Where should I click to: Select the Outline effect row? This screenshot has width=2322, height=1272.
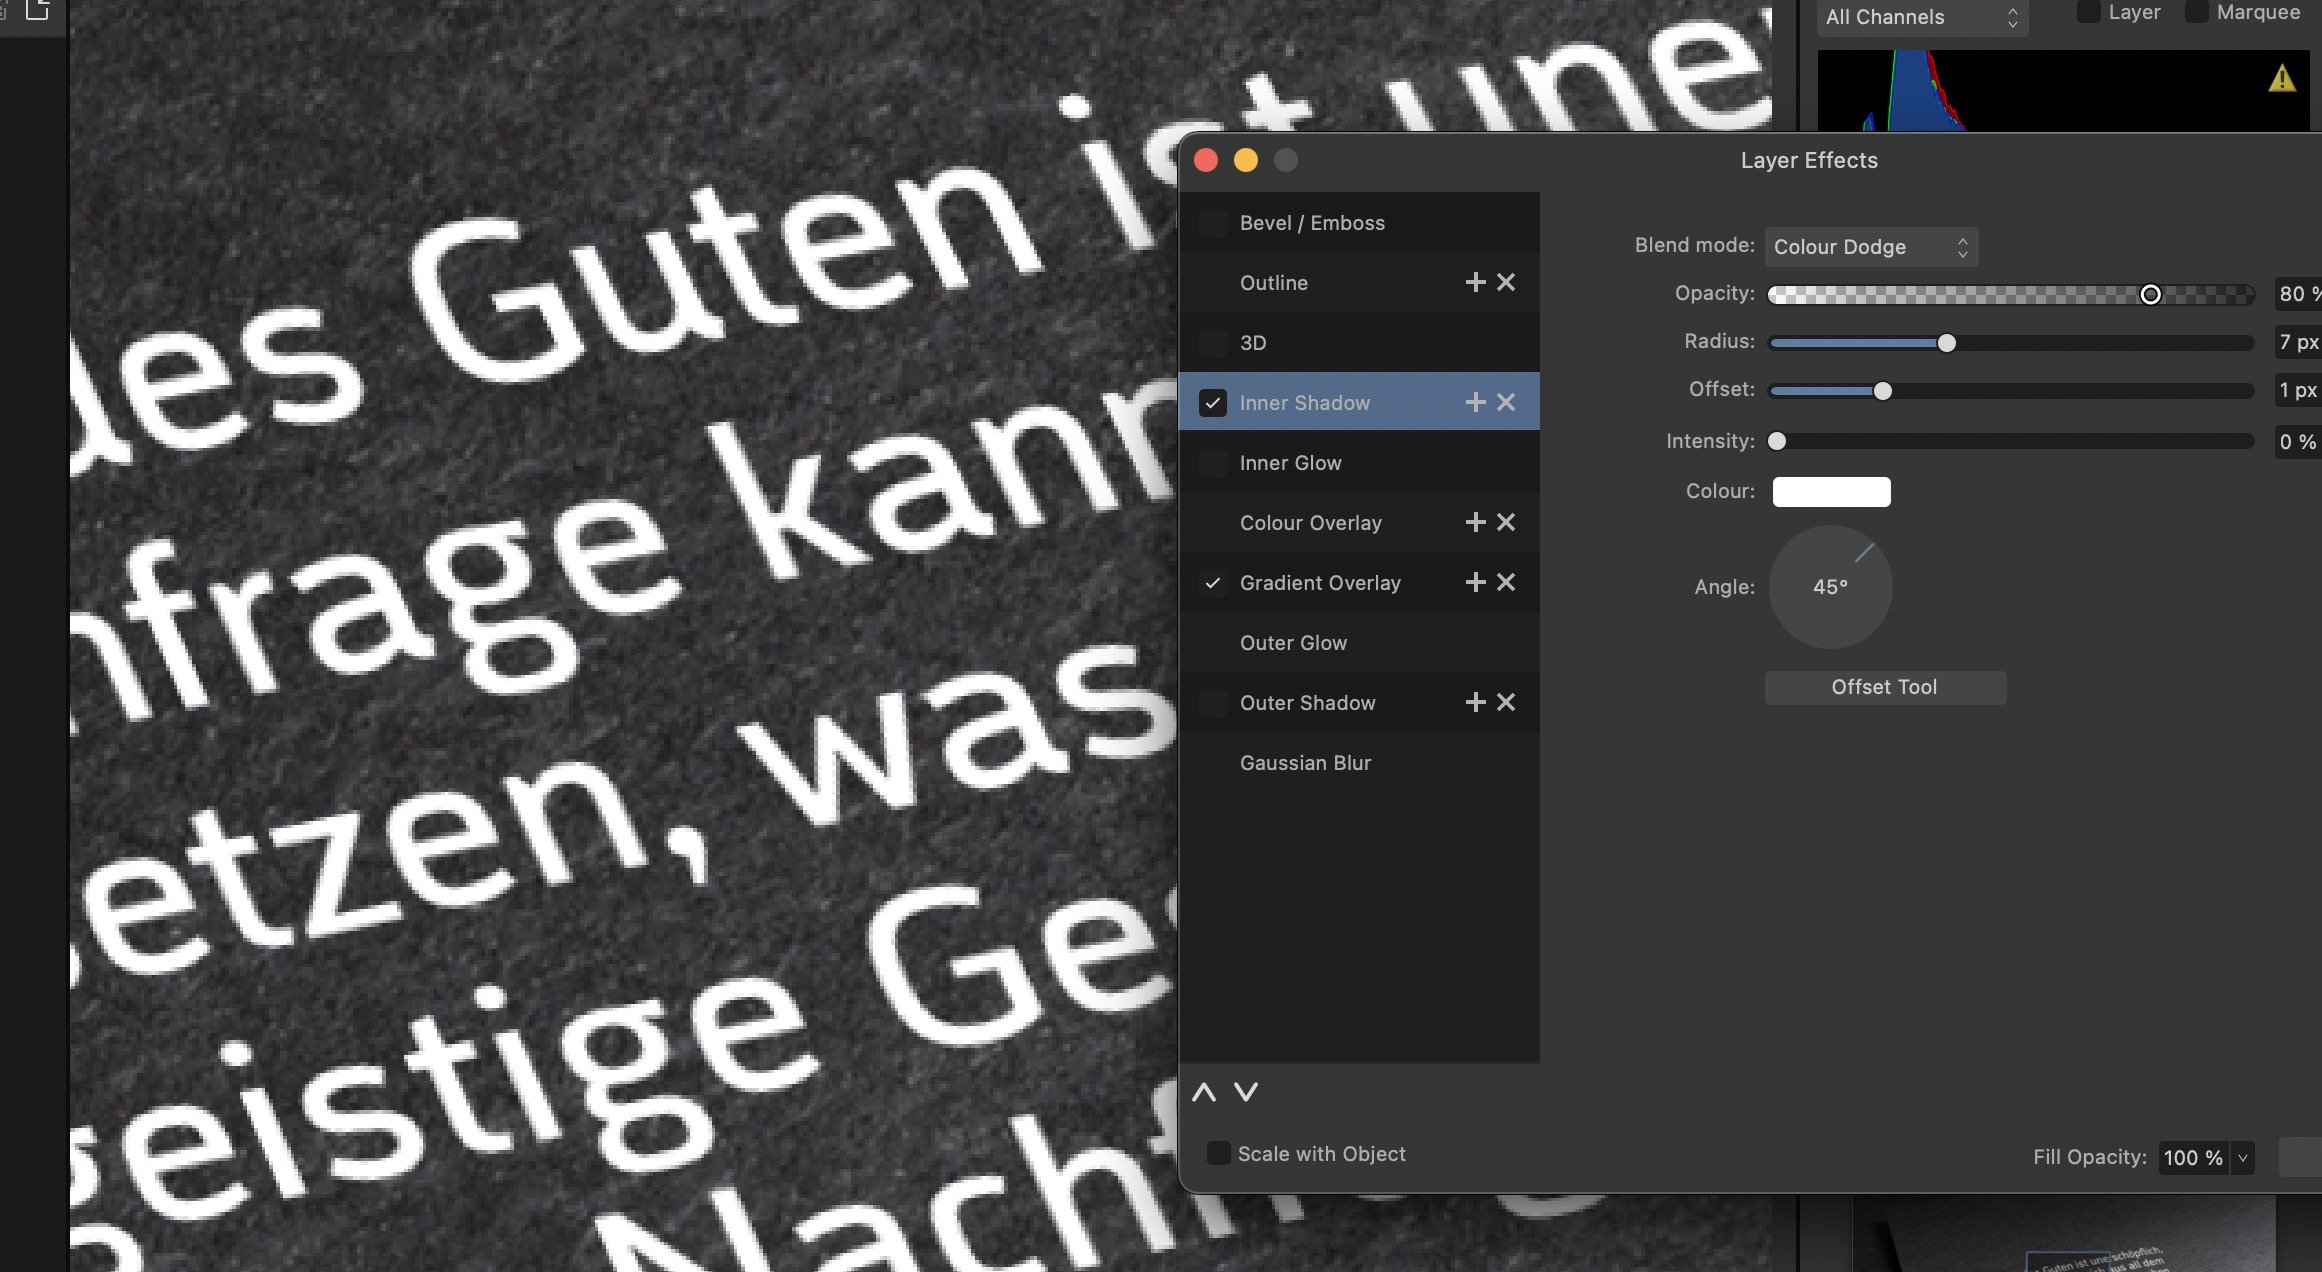point(1359,283)
